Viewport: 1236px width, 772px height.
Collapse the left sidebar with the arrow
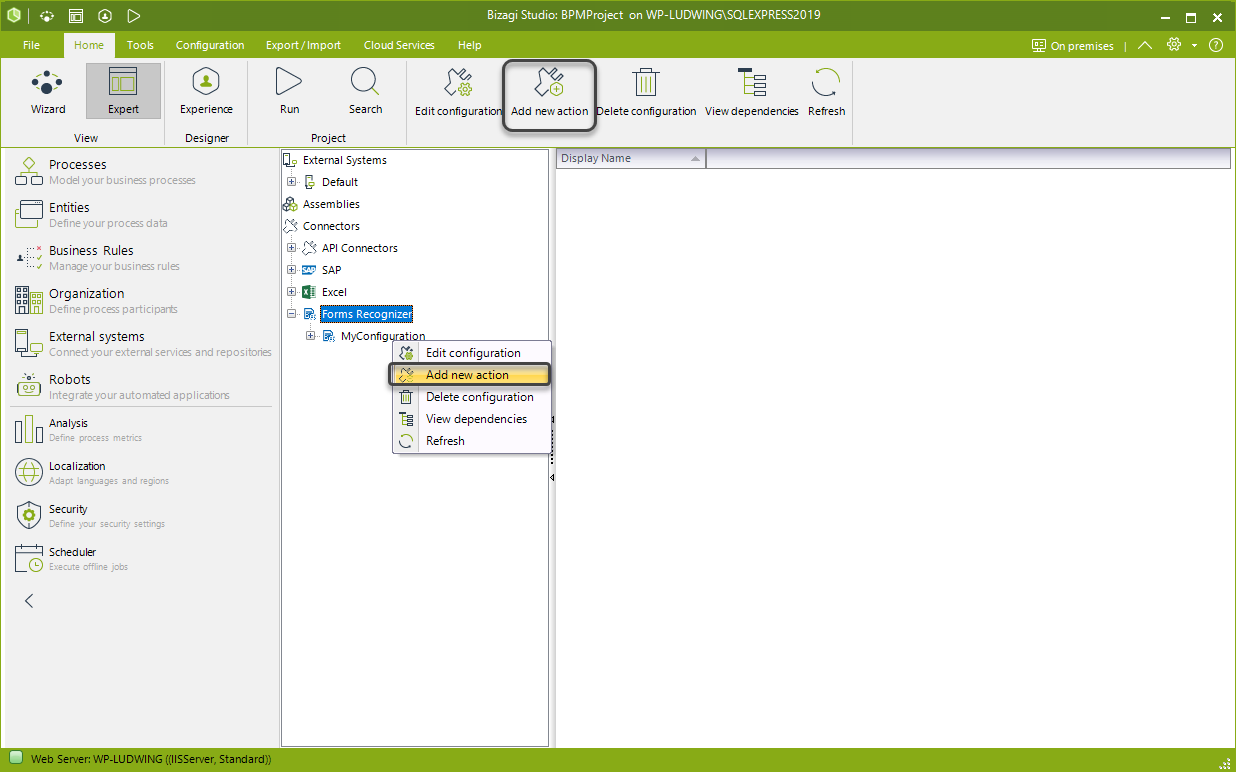coord(29,600)
